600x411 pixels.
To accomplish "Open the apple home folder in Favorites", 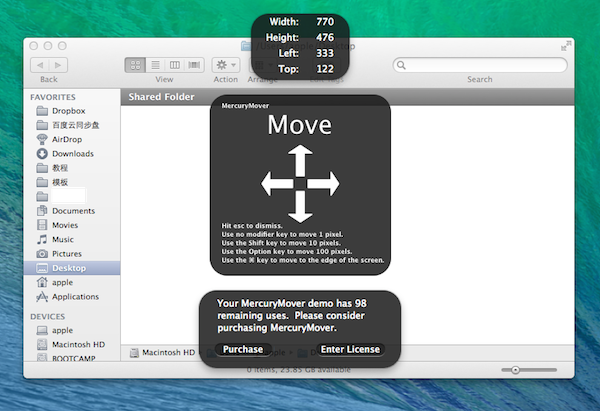I will (x=72, y=282).
